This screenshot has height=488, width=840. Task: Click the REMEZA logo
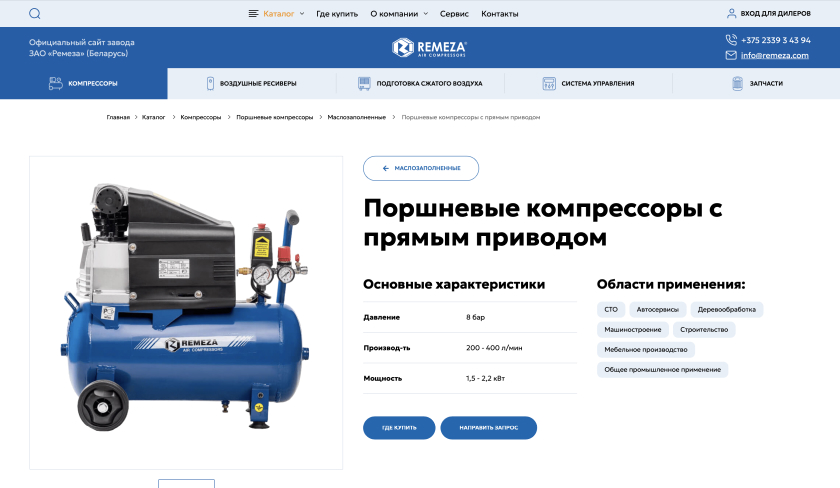(x=429, y=48)
